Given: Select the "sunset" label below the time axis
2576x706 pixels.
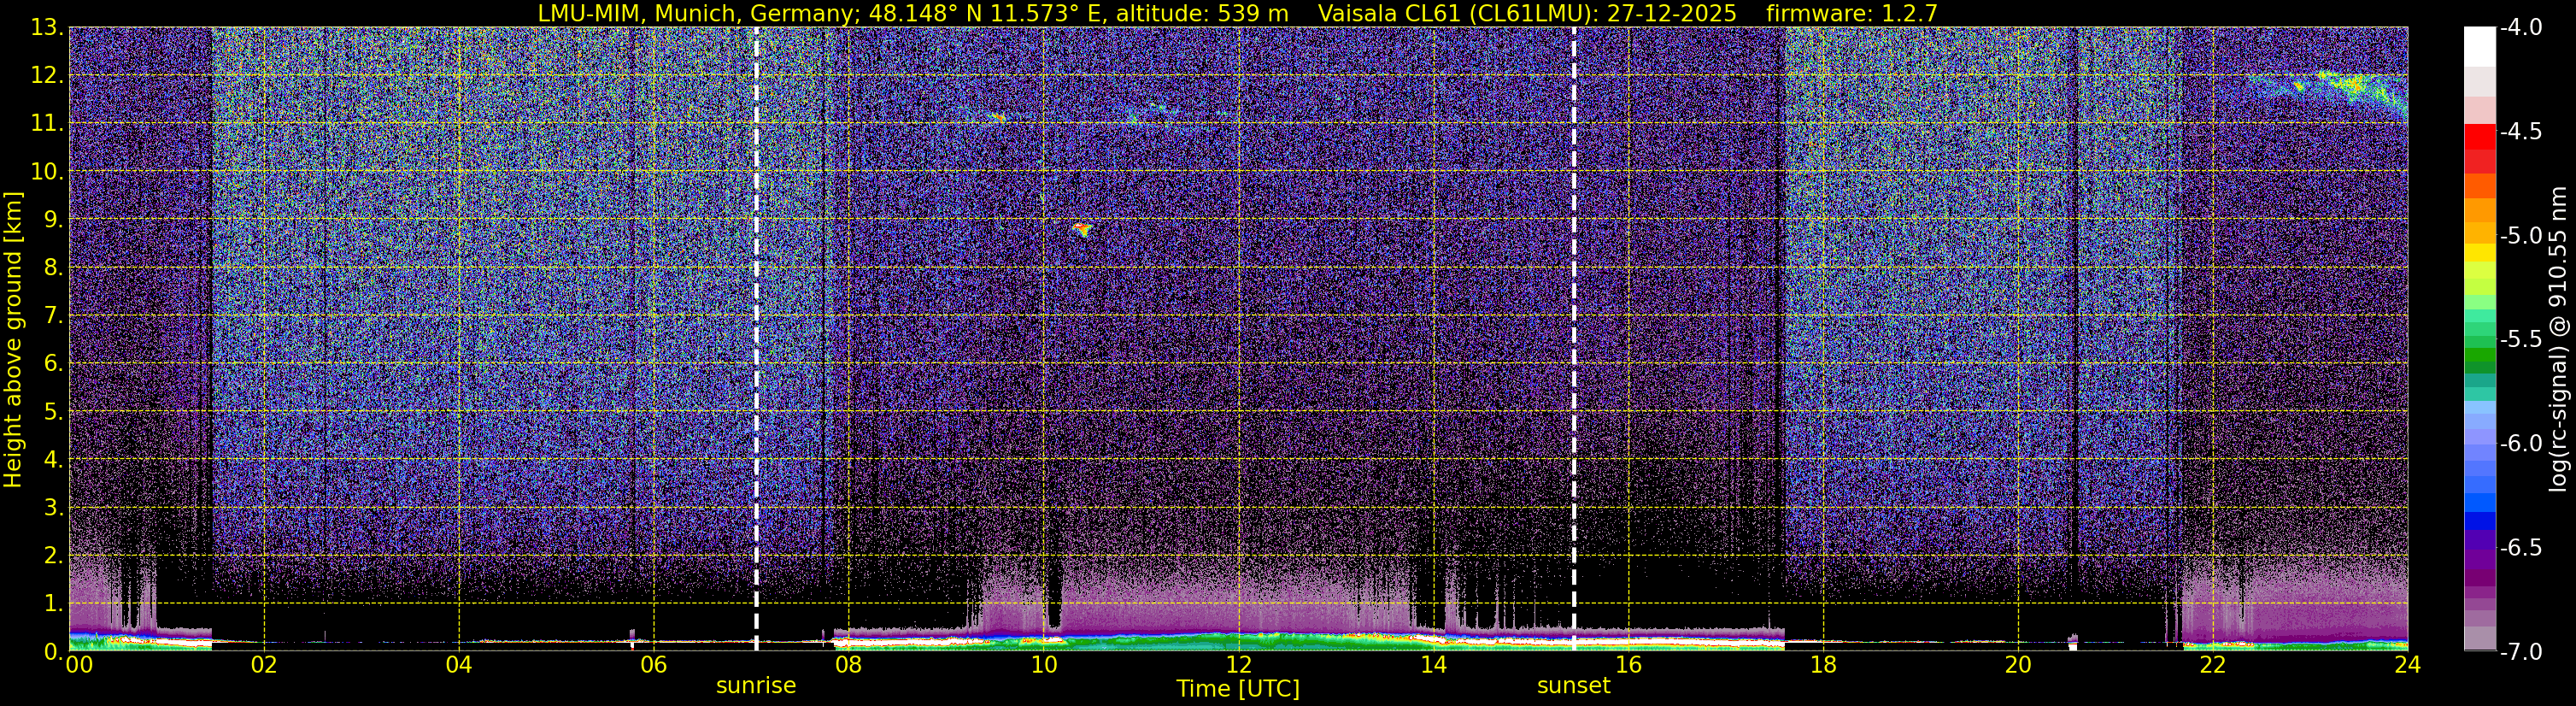Looking at the screenshot, I should click(x=1574, y=686).
